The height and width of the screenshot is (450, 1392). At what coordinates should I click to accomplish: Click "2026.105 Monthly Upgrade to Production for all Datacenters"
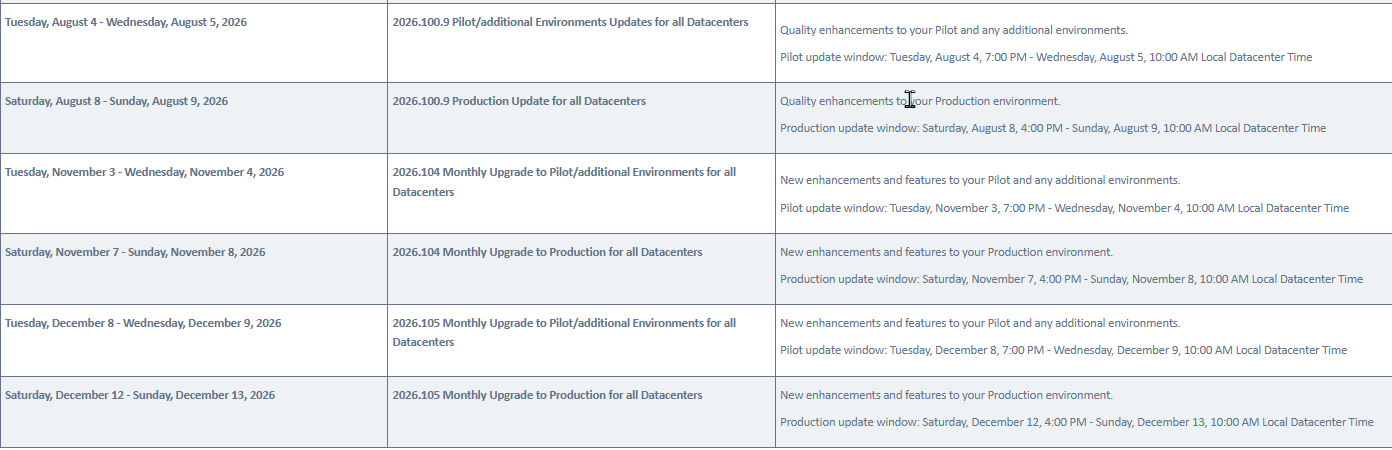tap(547, 395)
